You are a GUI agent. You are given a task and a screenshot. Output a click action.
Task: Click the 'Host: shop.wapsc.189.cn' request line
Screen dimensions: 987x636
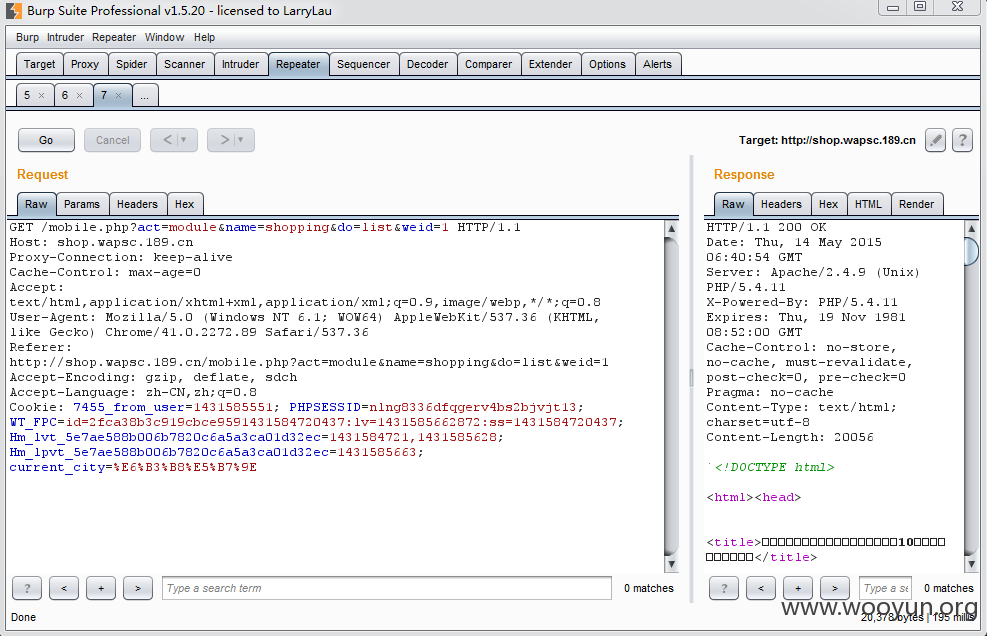point(101,242)
